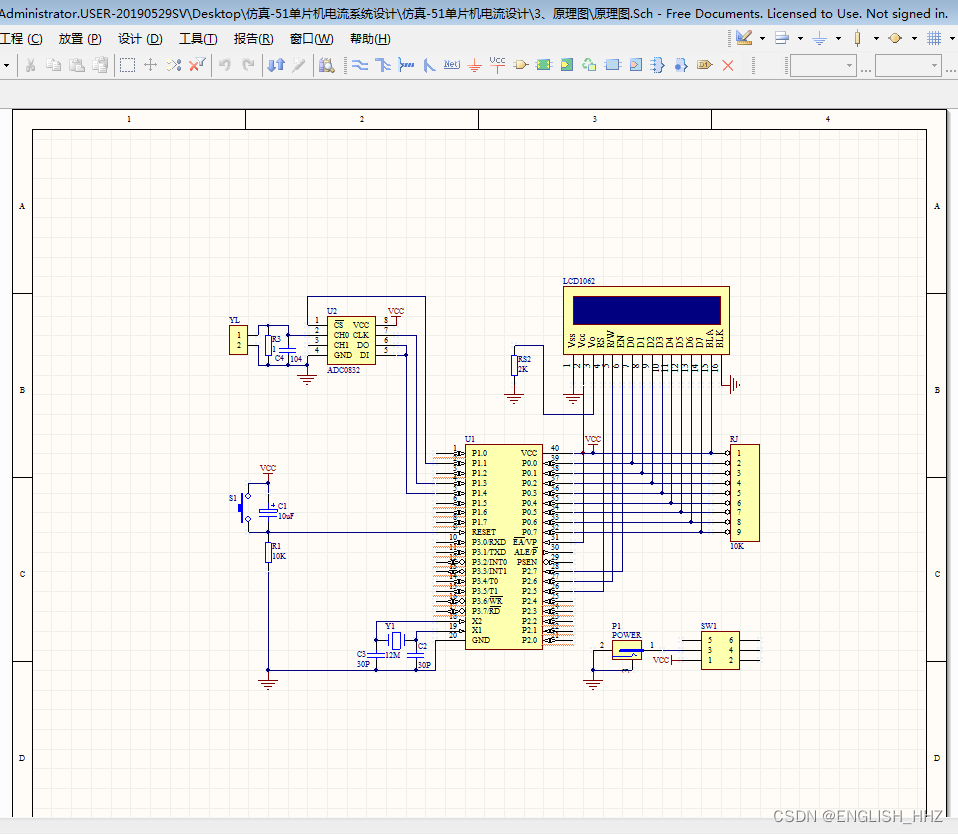Select the Place Signal Harness tool
Image resolution: width=958 pixels, height=834 pixels.
coord(406,65)
